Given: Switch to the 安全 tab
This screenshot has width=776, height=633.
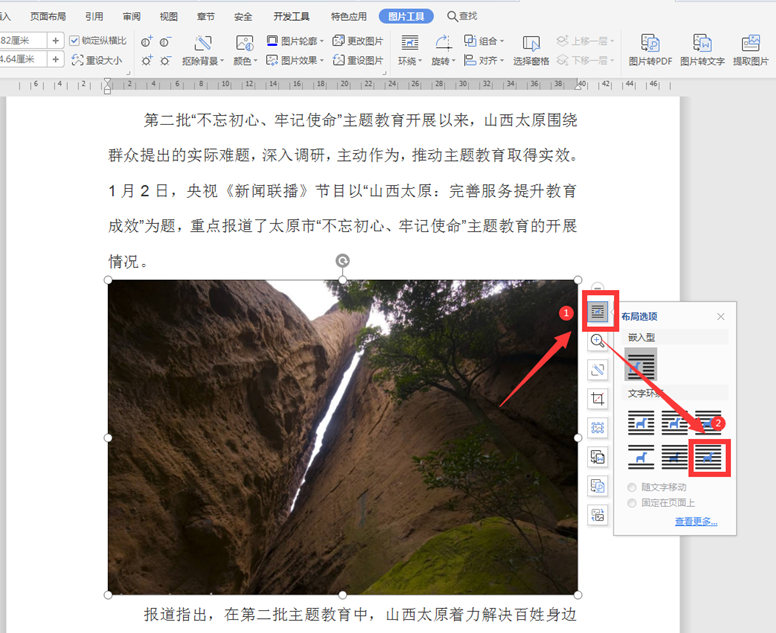Looking at the screenshot, I should point(243,16).
